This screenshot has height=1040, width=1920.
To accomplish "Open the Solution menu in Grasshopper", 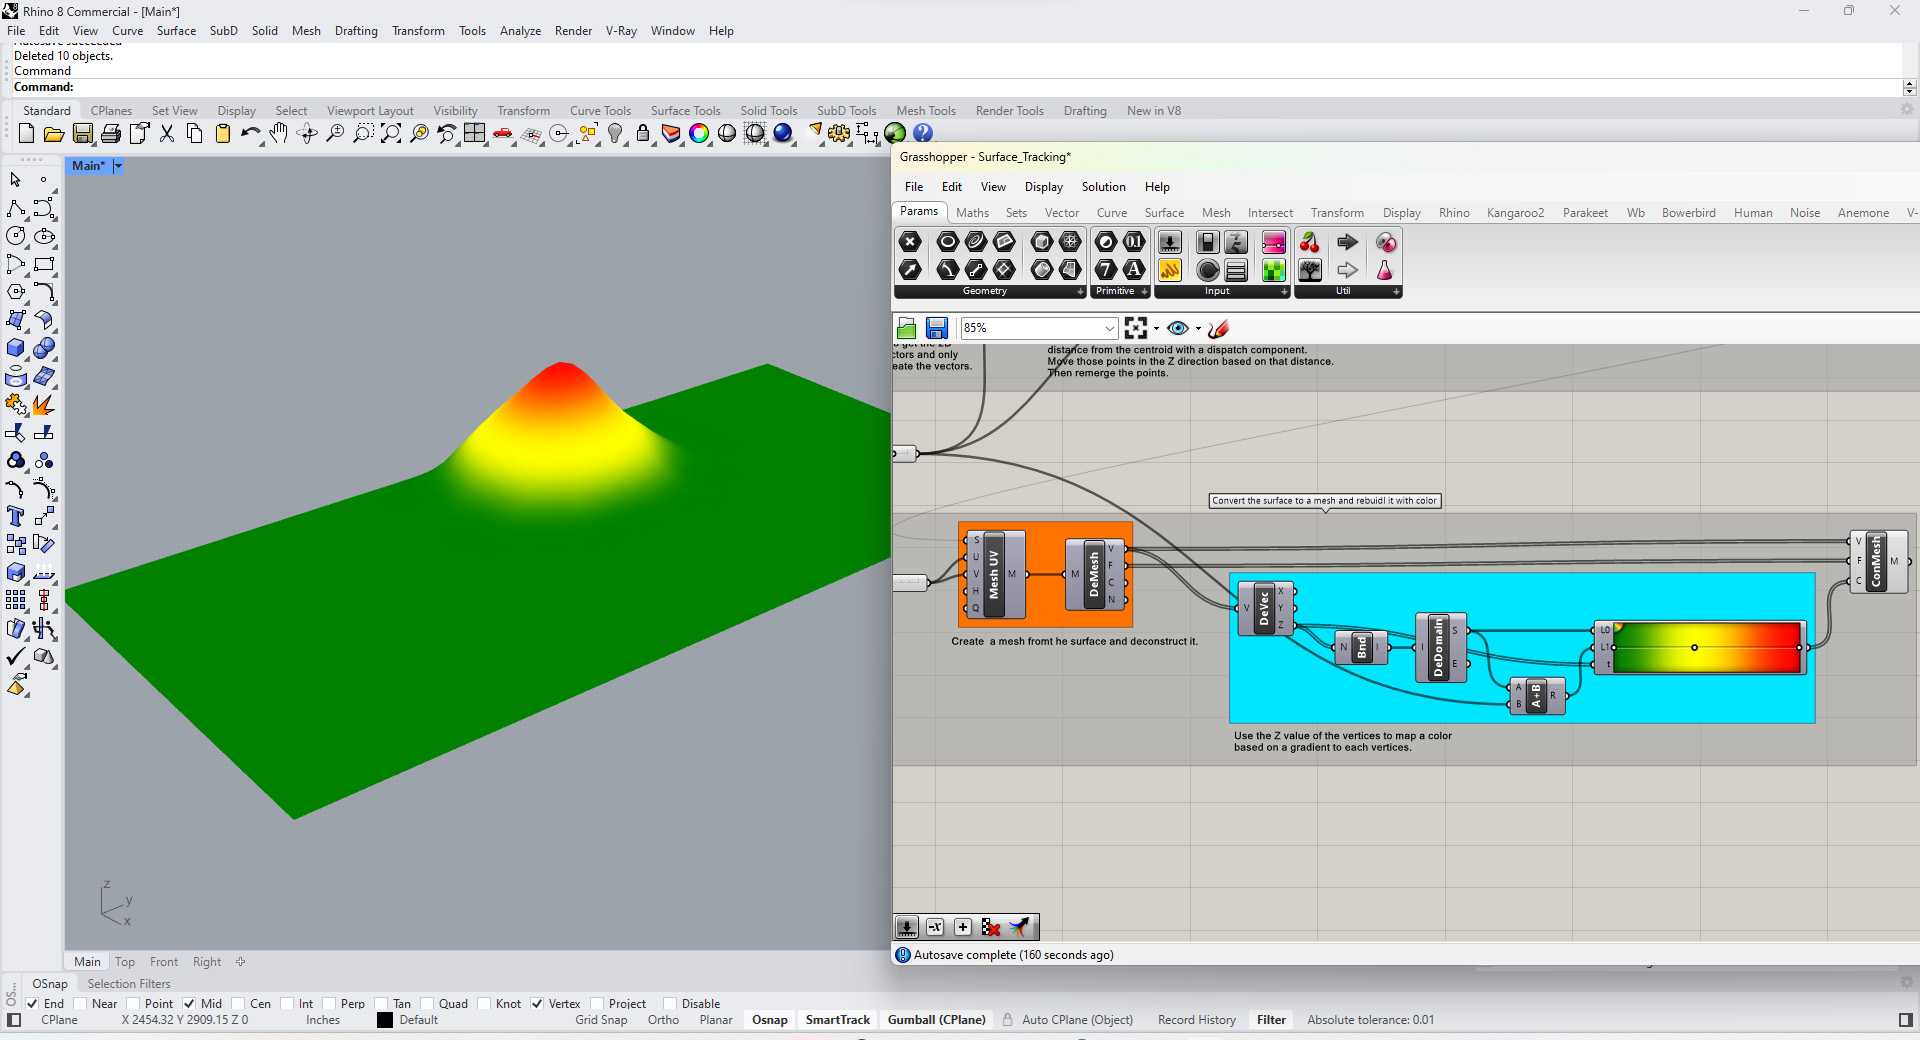I will pyautogui.click(x=1103, y=187).
